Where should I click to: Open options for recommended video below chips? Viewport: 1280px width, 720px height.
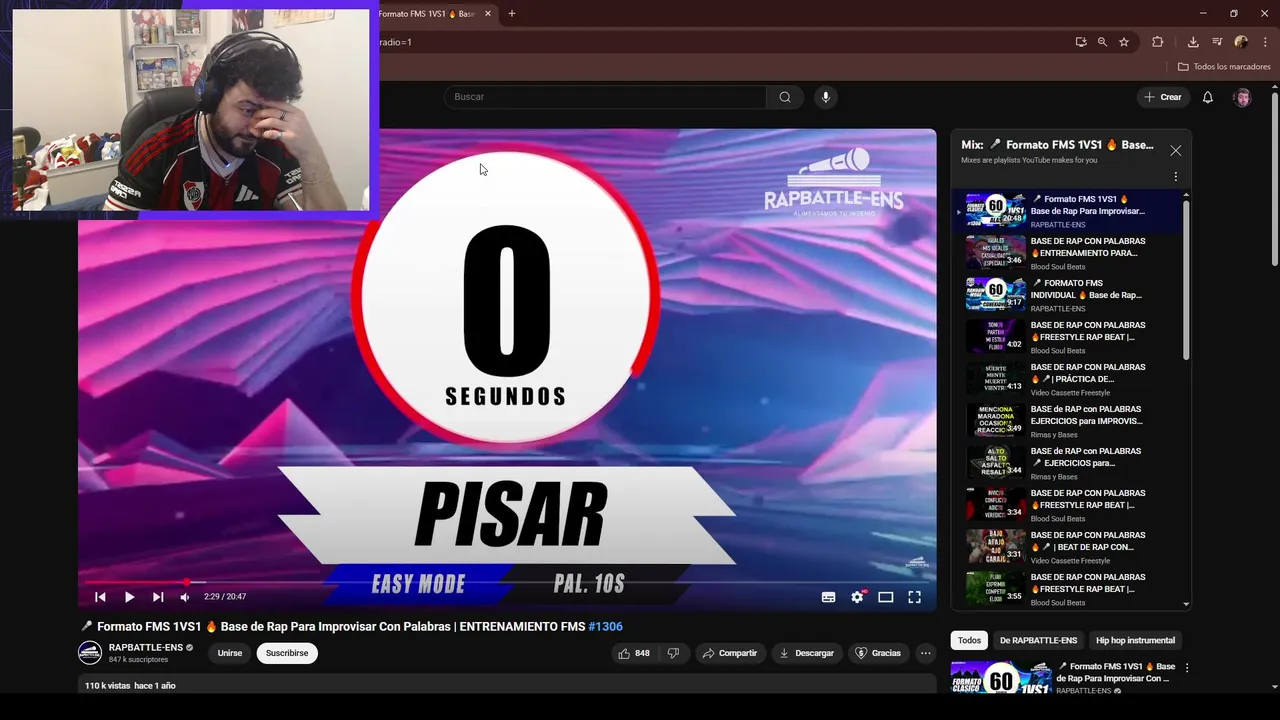click(x=1187, y=668)
